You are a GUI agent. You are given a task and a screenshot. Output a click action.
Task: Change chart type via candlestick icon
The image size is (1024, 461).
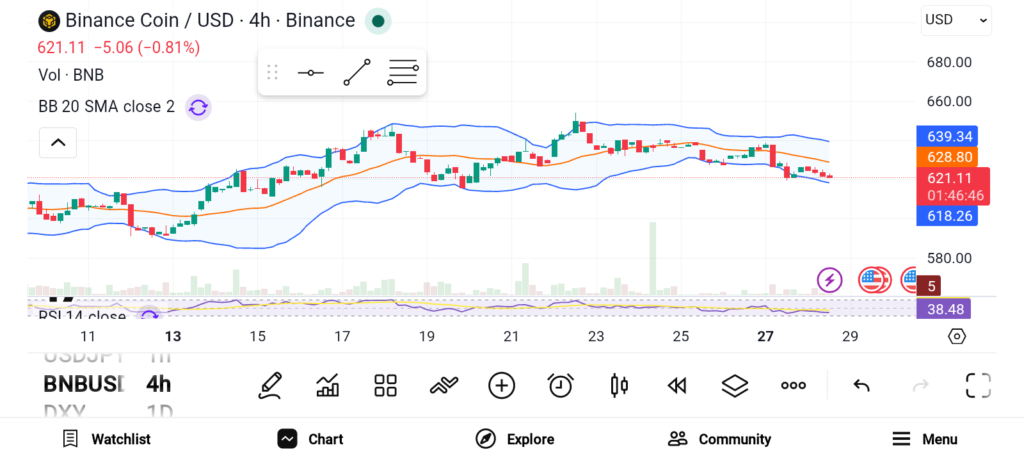(x=619, y=386)
